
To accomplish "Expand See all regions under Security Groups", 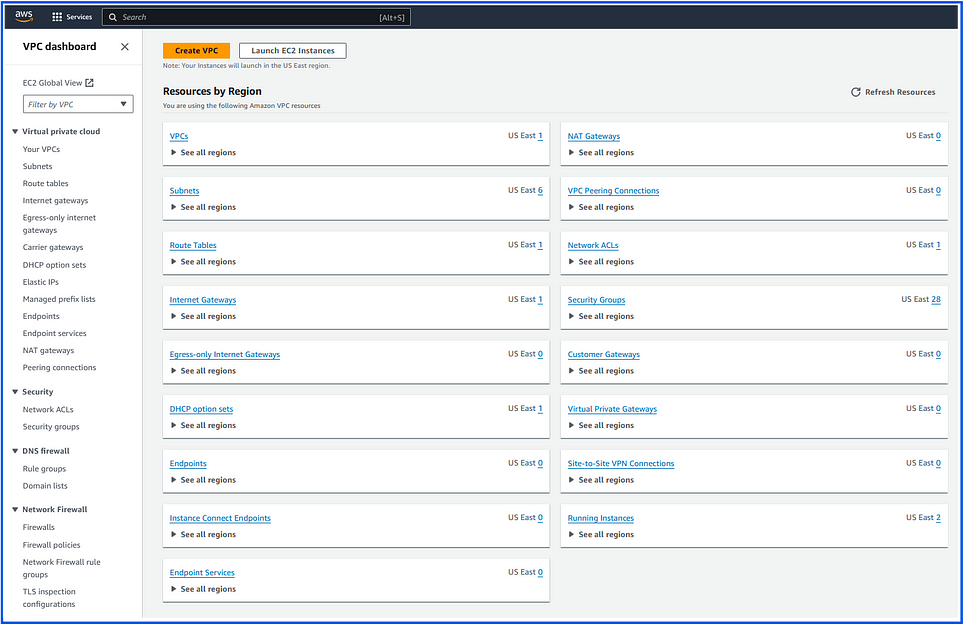I will (x=601, y=316).
